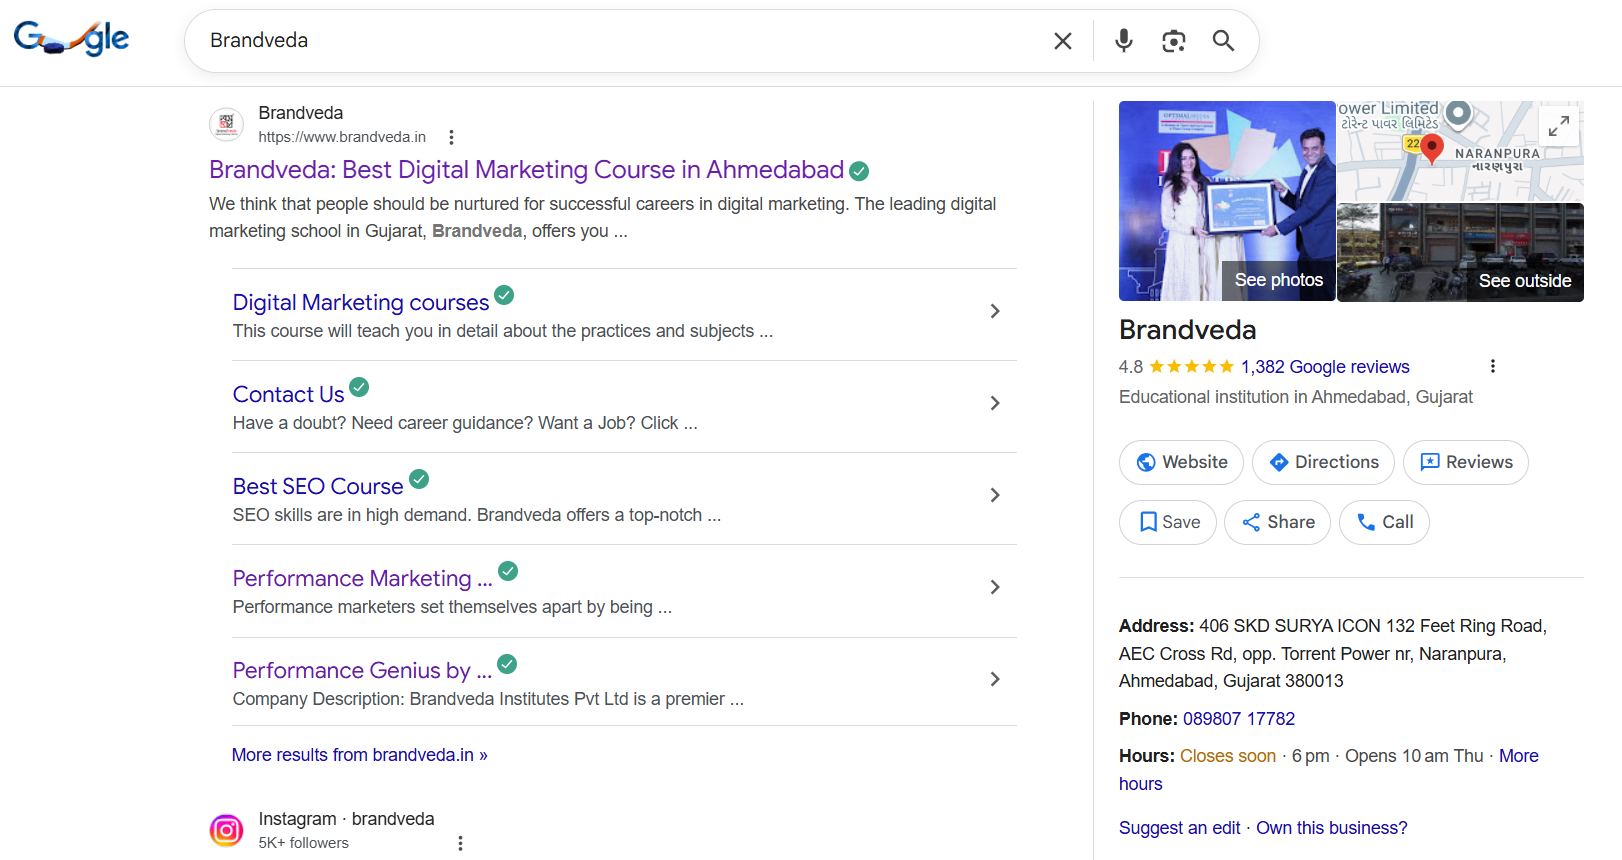Click the Google logo to go home
Screen dimensions: 1622x860
point(71,39)
